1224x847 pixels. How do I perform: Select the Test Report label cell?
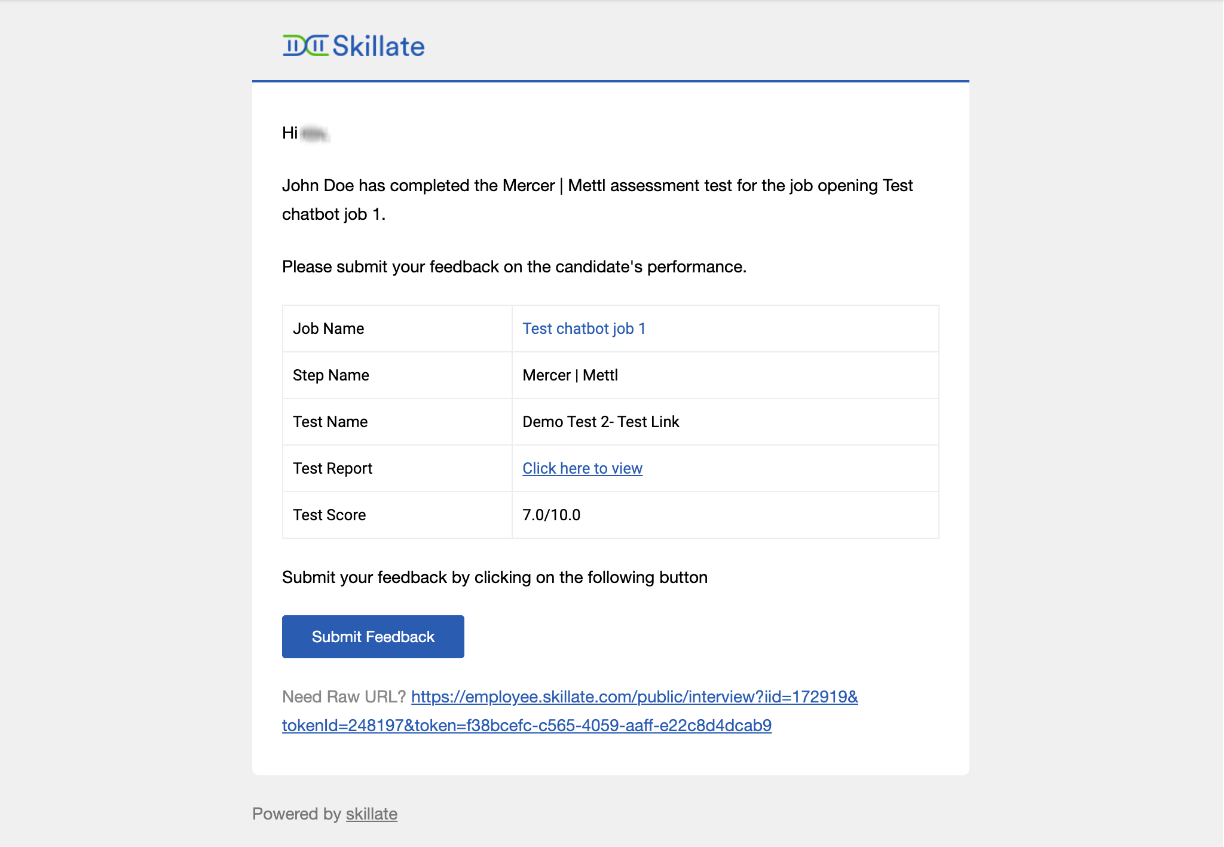(397, 468)
